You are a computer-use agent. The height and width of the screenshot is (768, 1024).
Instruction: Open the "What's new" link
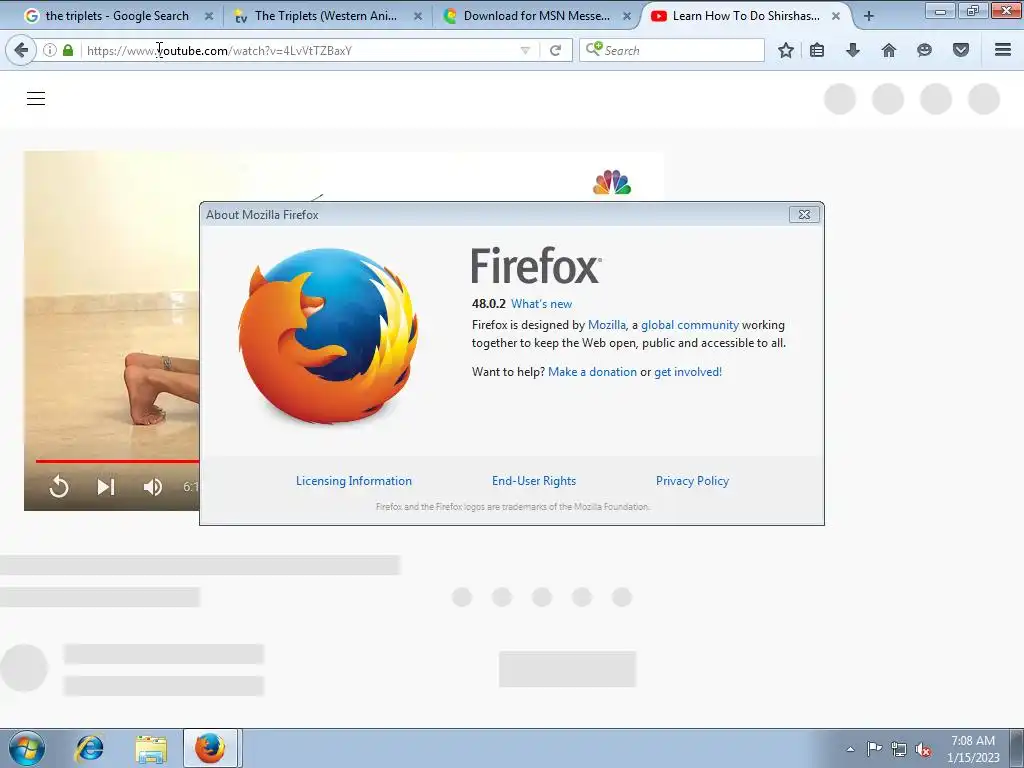541,304
